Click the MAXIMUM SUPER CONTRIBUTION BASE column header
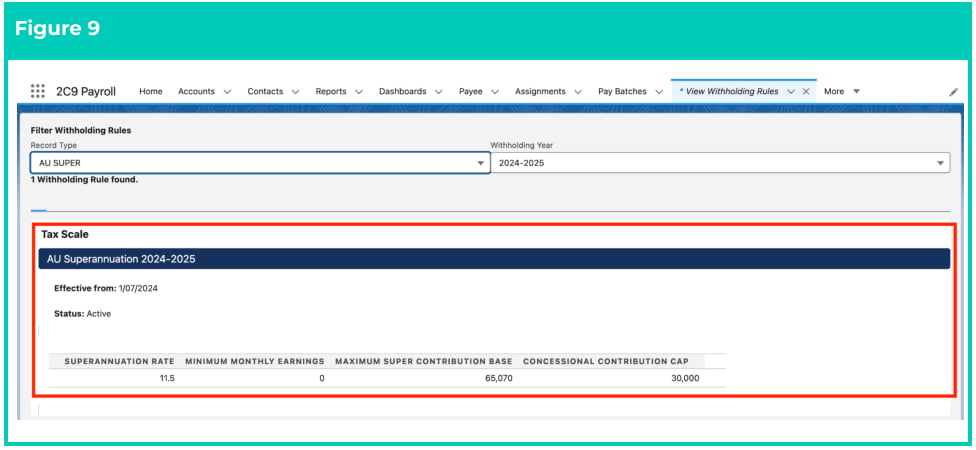Image resolution: width=976 pixels, height=450 pixels. click(424, 361)
